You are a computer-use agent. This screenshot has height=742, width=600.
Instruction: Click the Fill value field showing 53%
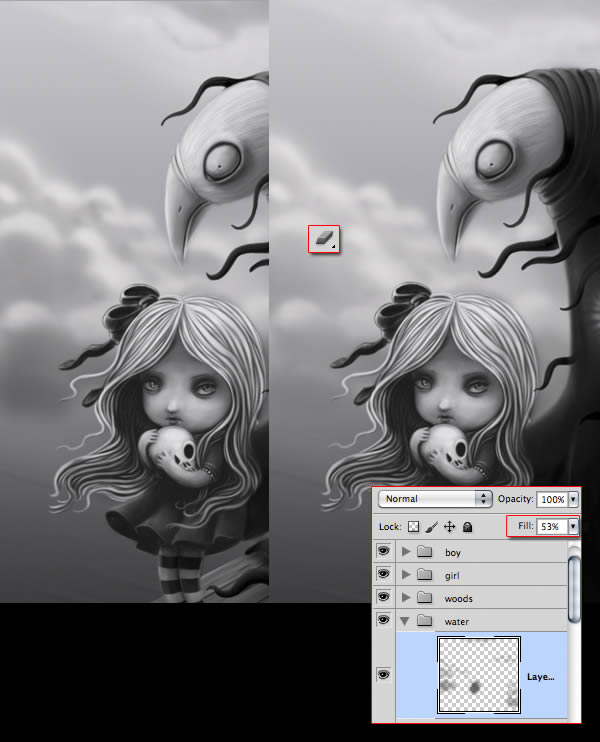552,526
